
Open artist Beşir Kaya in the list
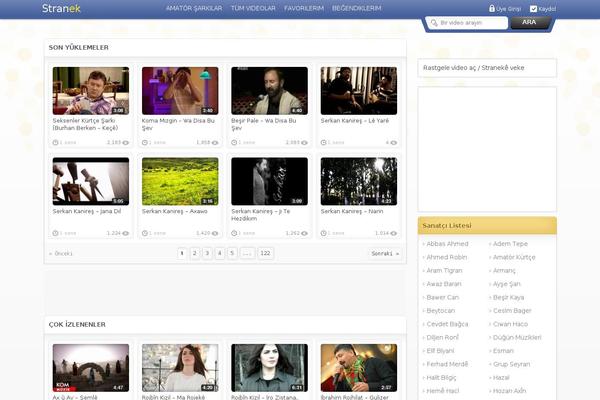point(509,297)
